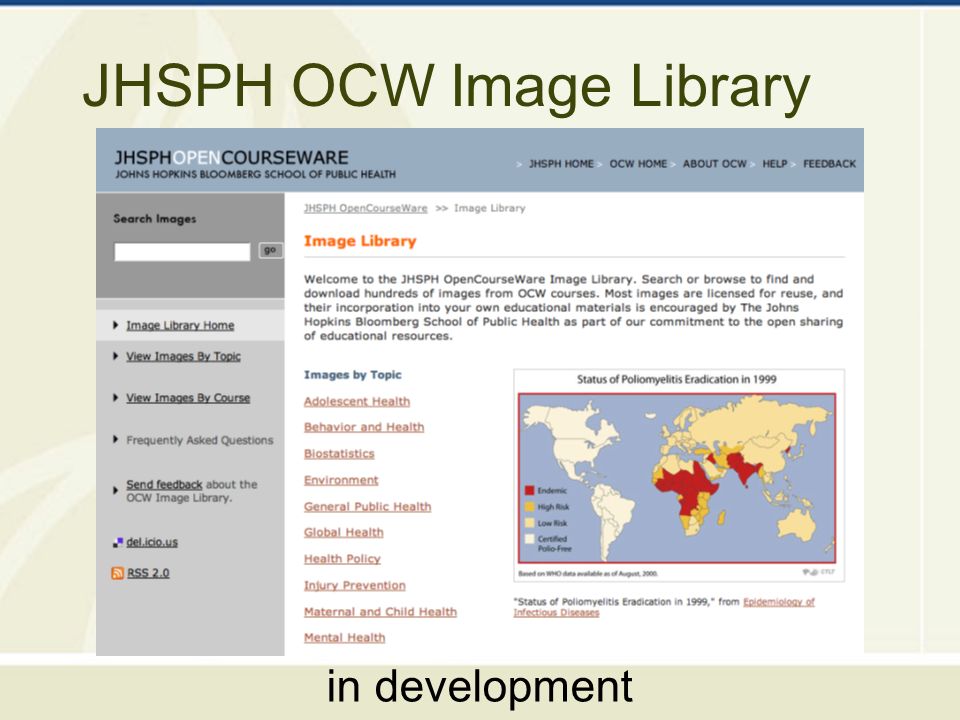Click the map title Status of Poliomyelitis Eradication

pos(677,379)
